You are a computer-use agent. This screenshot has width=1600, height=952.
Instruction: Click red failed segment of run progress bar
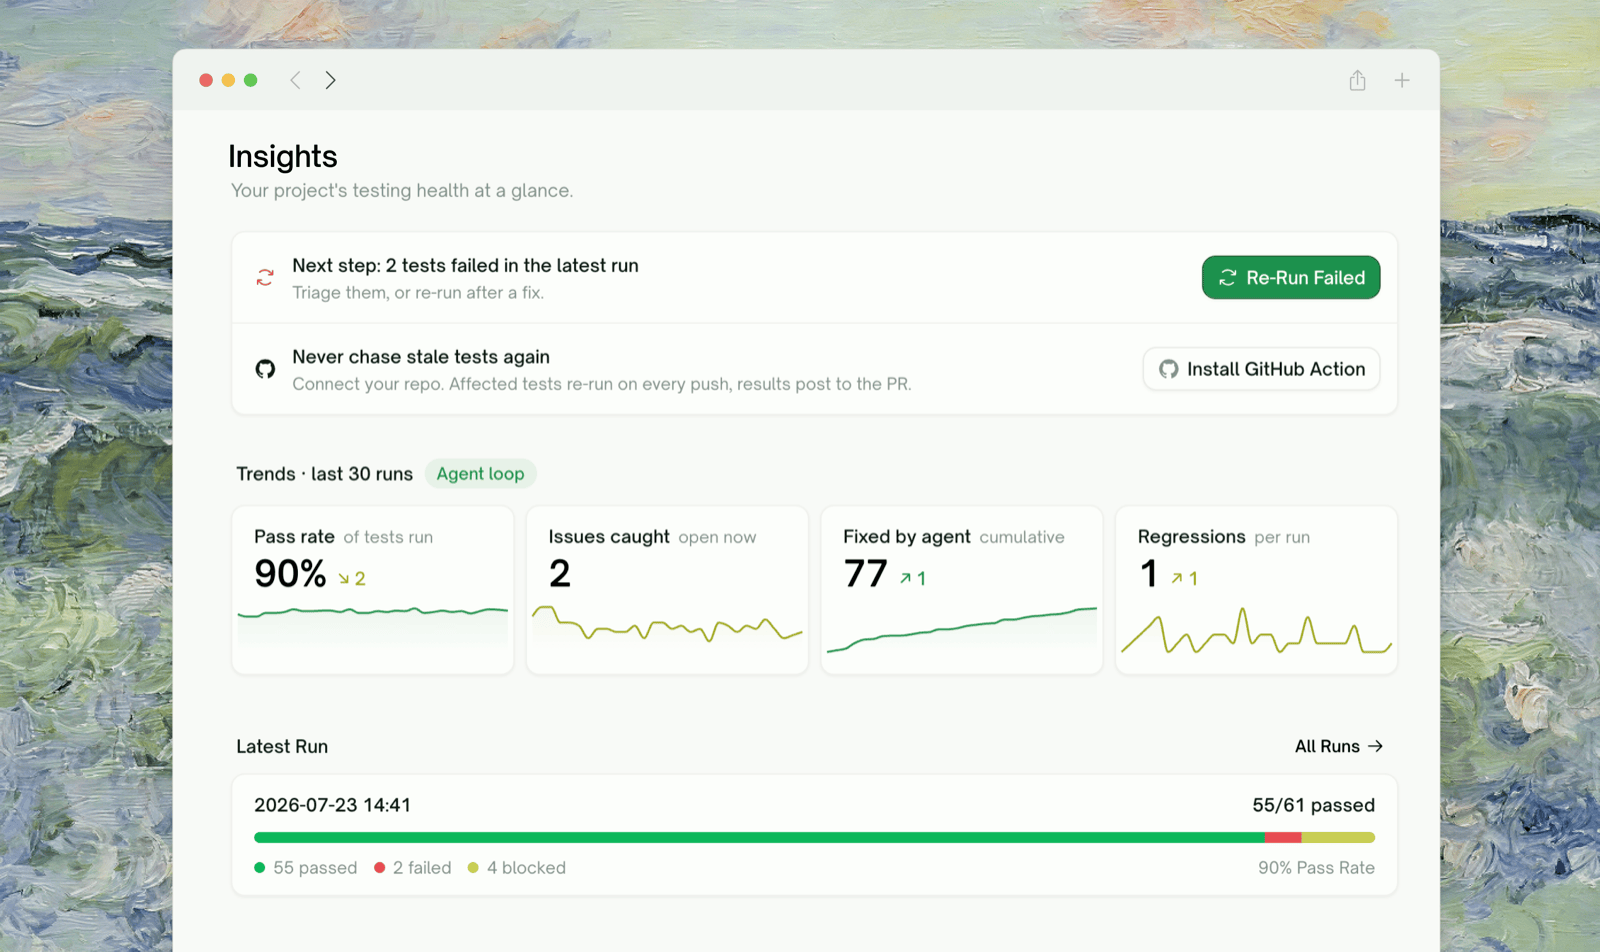(1283, 837)
